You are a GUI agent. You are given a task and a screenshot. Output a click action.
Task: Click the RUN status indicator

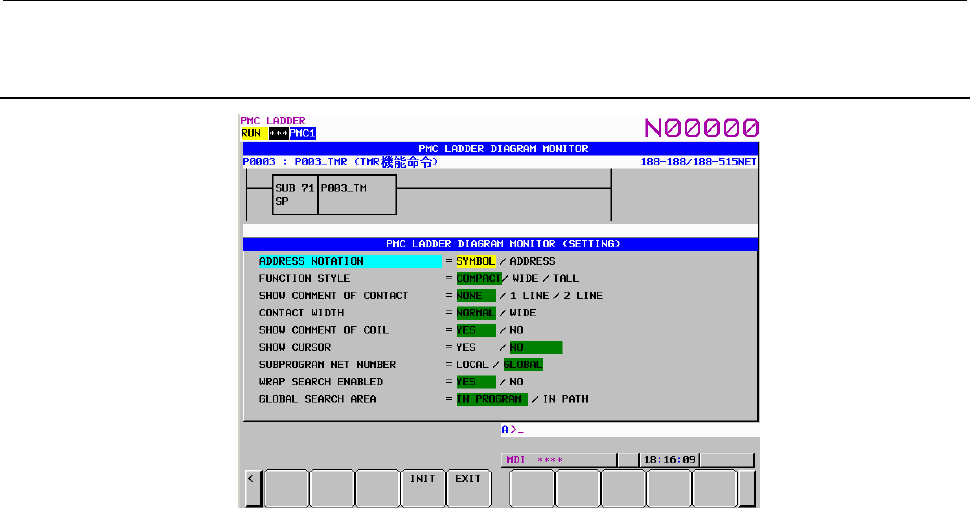point(254,134)
